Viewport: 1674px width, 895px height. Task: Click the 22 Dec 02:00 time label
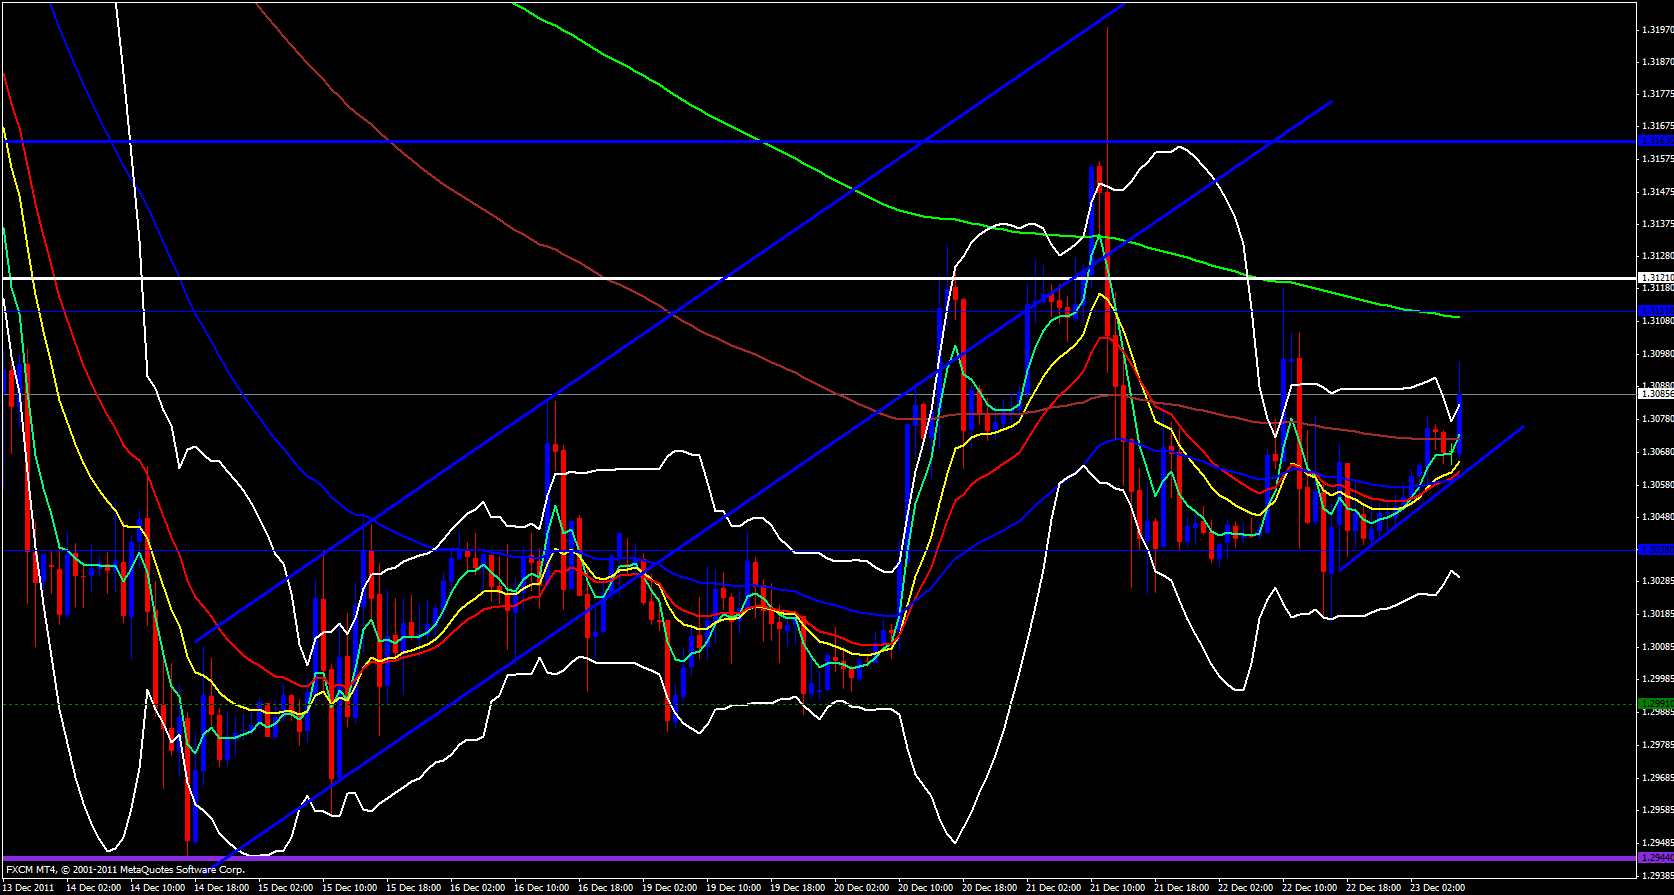point(1245,887)
